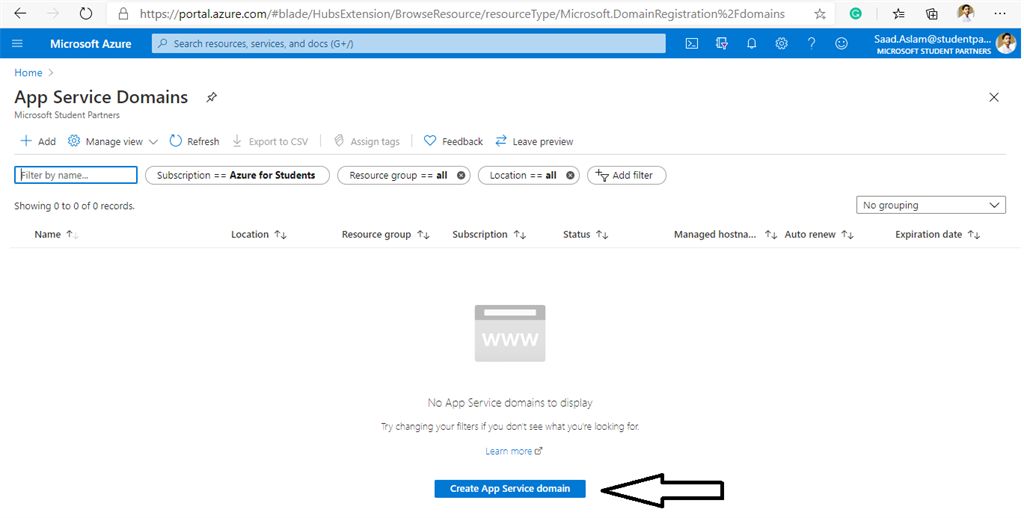
Task: Sort by Subscription column
Action: tap(489, 235)
